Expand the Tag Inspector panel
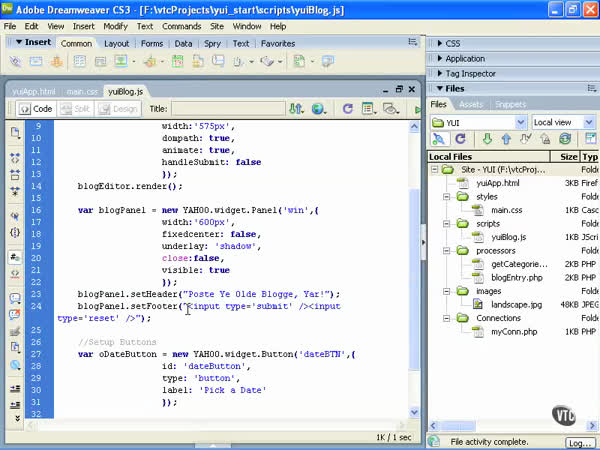This screenshot has width=600, height=450. tap(470, 73)
